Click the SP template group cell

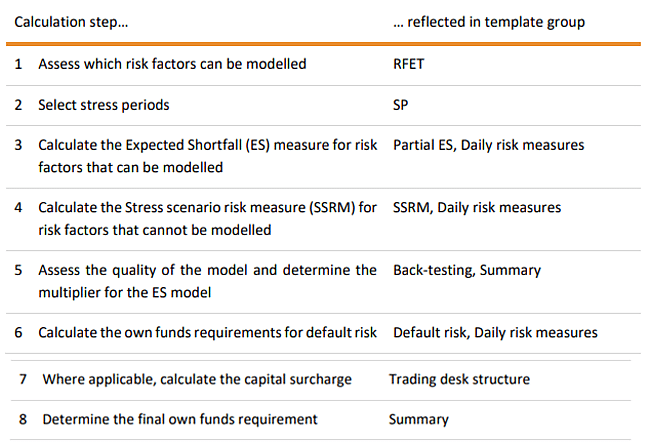click(400, 105)
